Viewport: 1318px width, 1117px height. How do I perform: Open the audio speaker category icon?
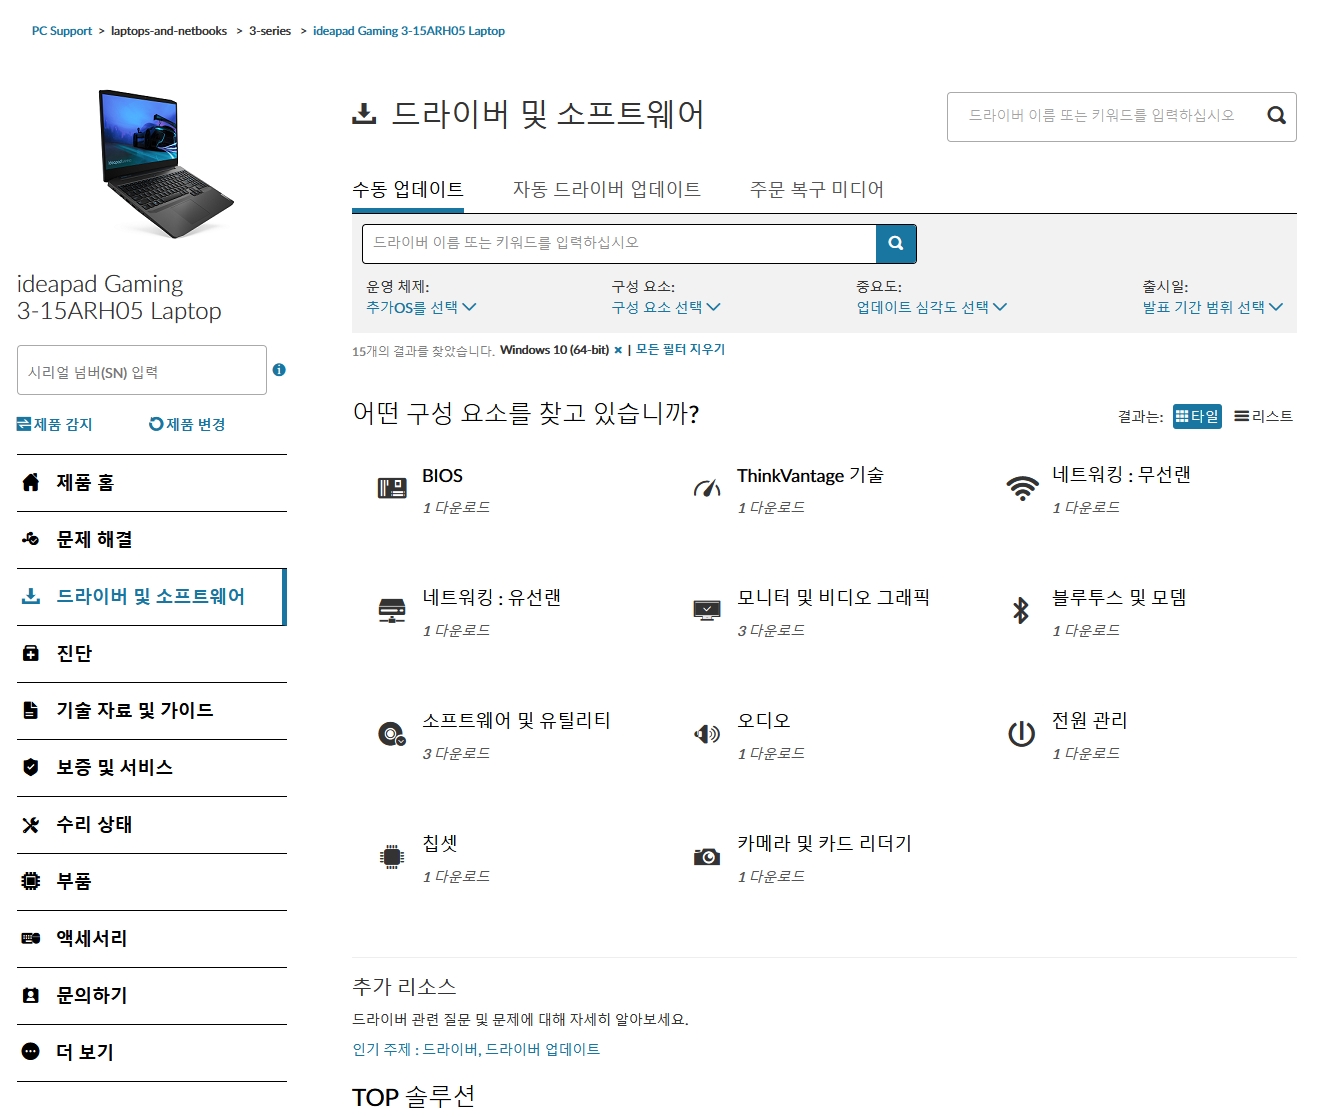(705, 733)
